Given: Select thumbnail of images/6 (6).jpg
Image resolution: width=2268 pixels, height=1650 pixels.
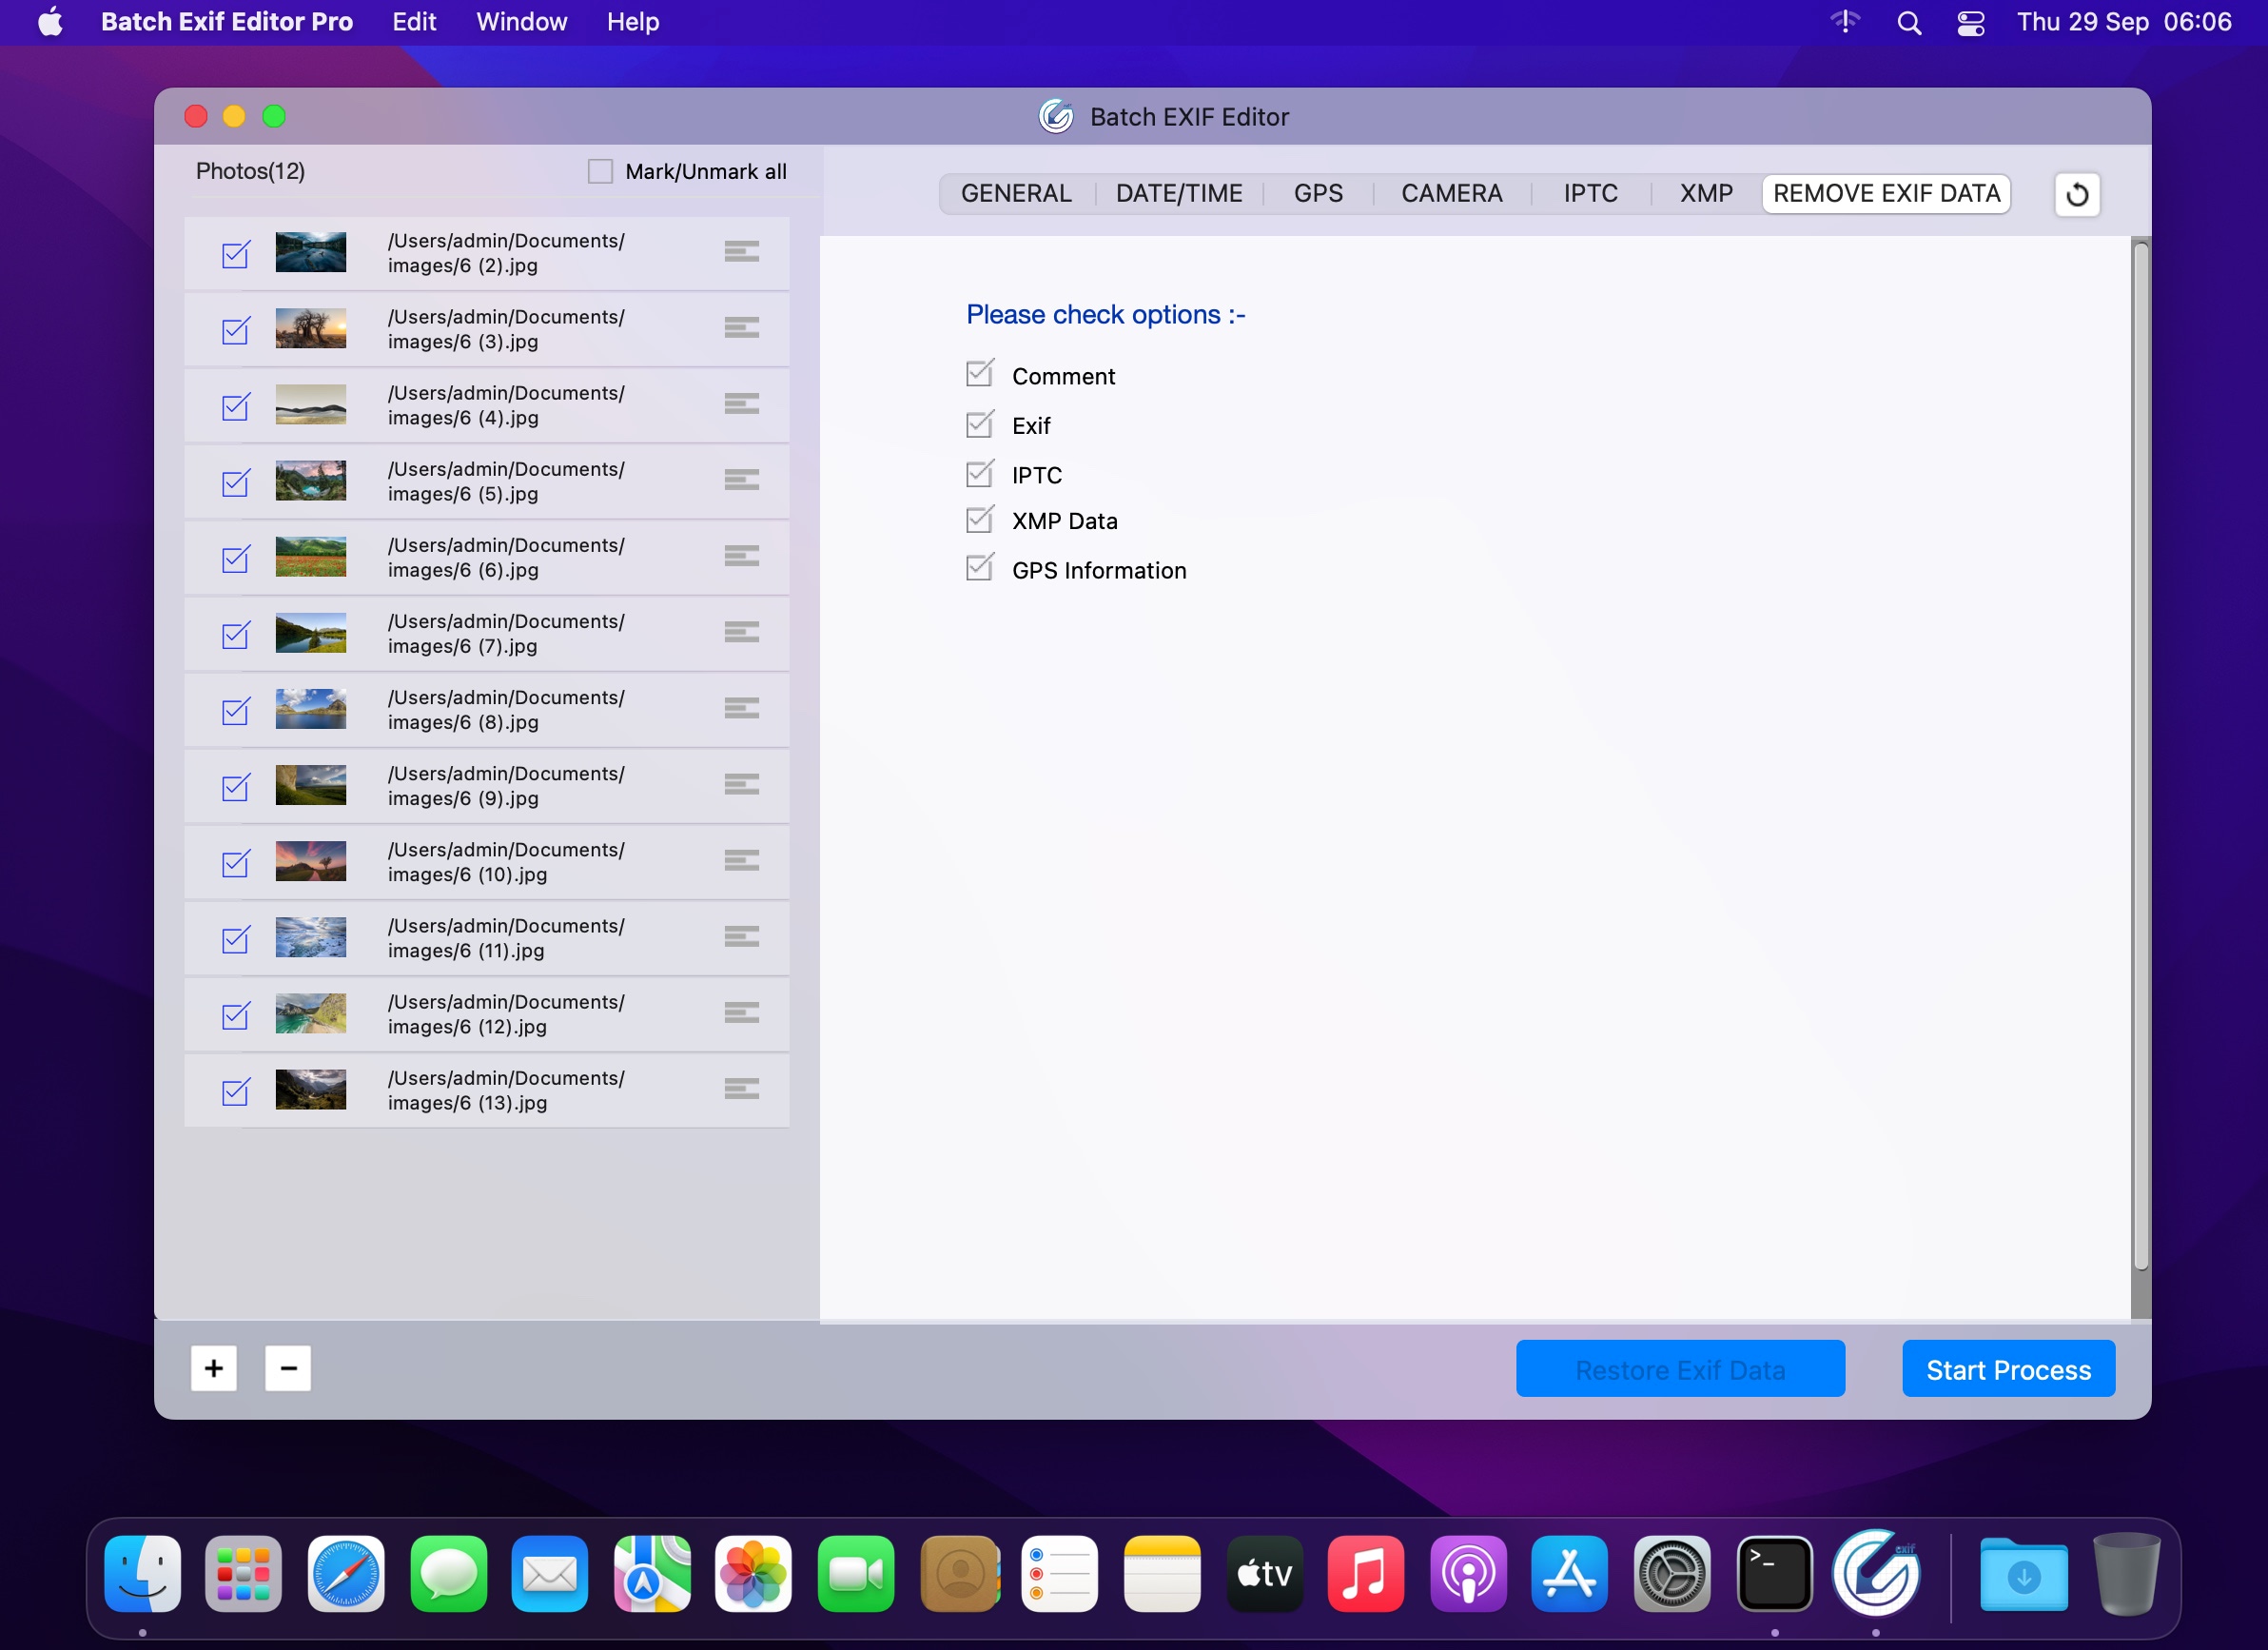Looking at the screenshot, I should [311, 556].
